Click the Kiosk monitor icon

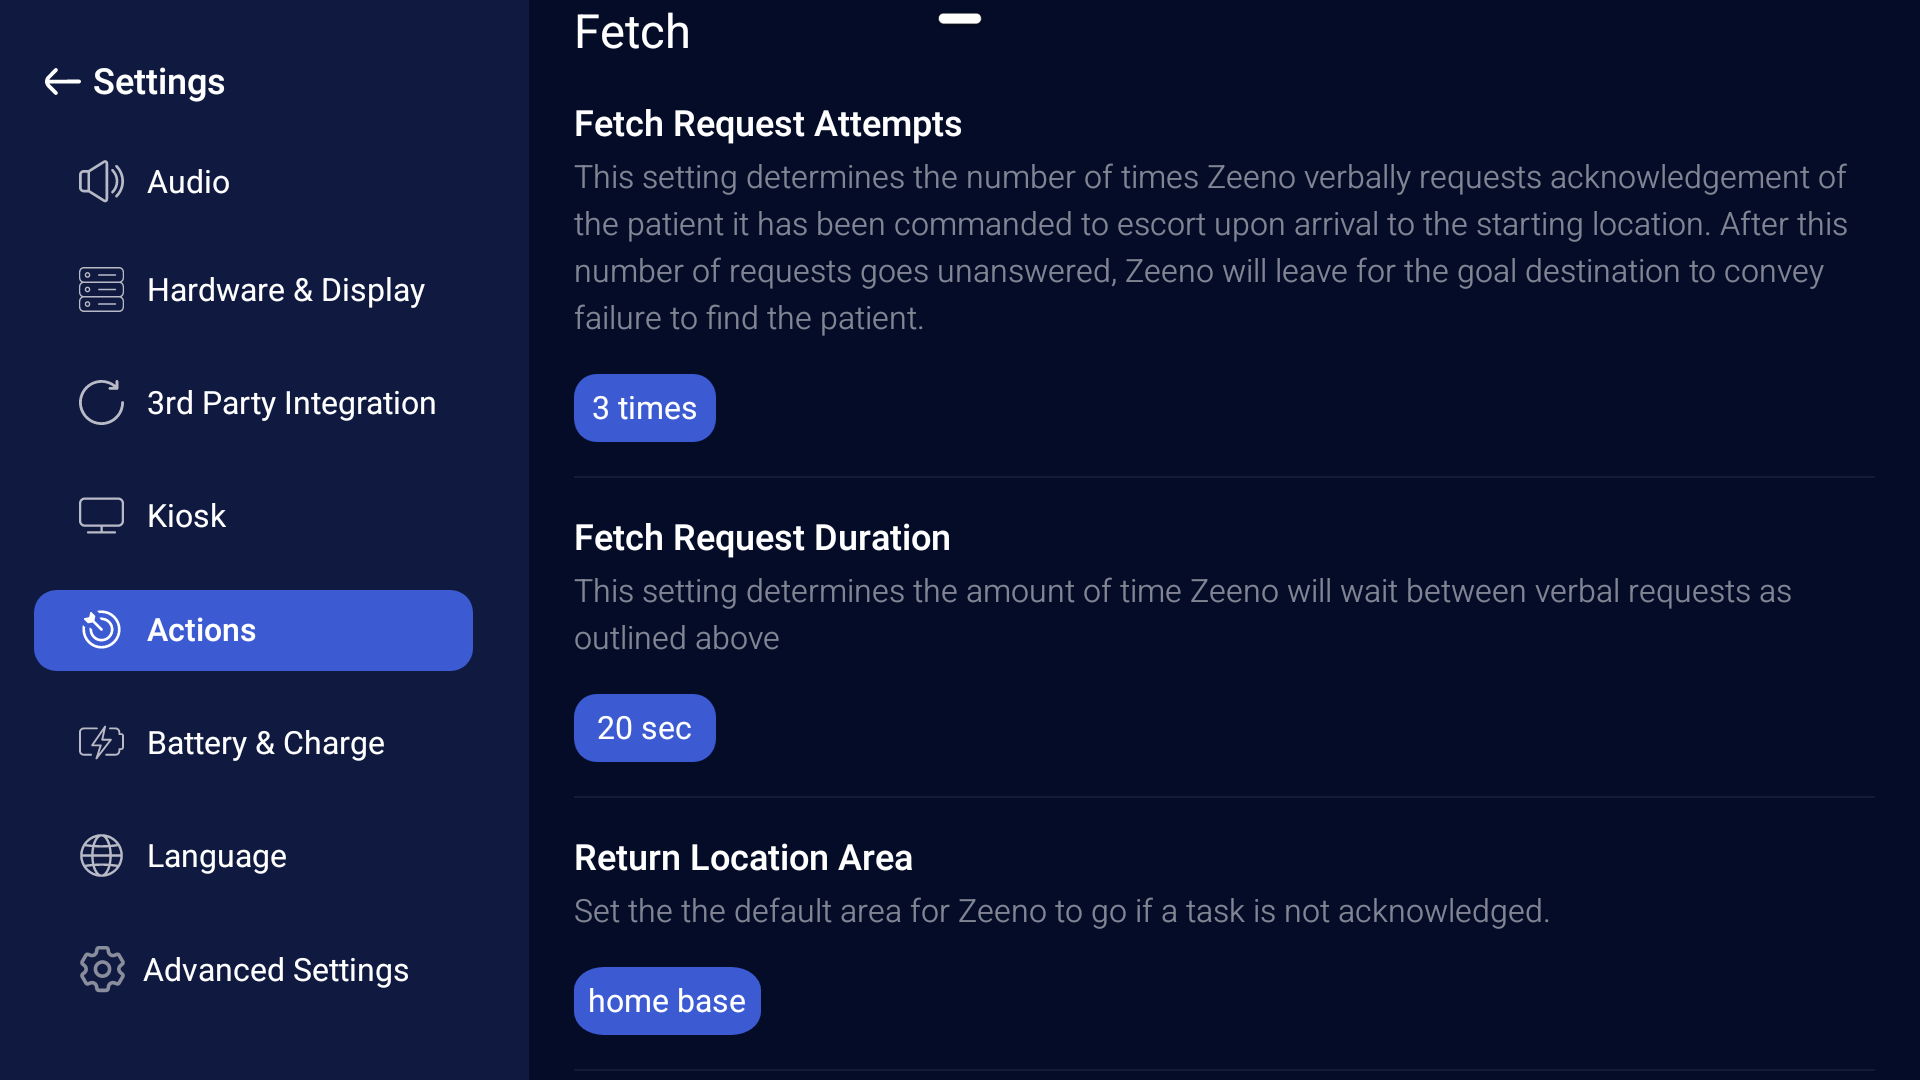pyautogui.click(x=101, y=516)
